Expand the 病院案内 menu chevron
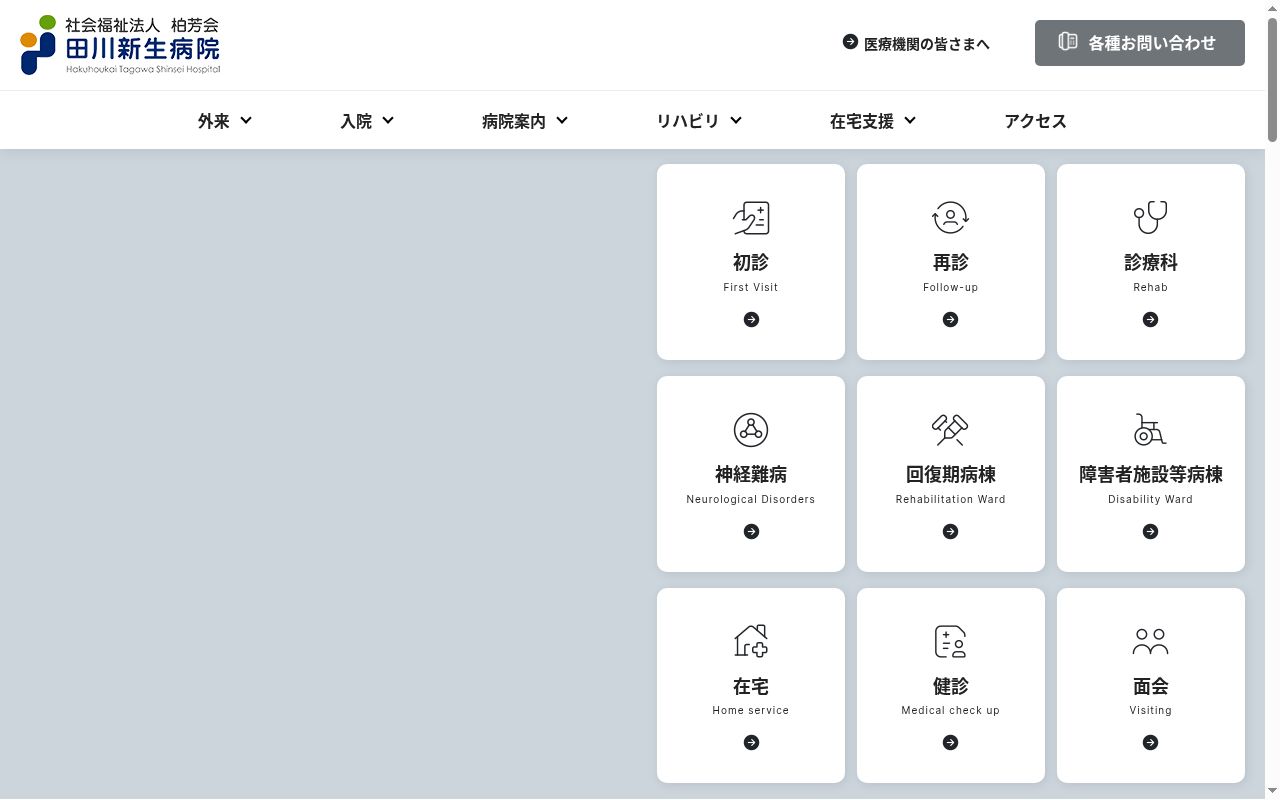This screenshot has height=800, width=1280. tap(562, 120)
